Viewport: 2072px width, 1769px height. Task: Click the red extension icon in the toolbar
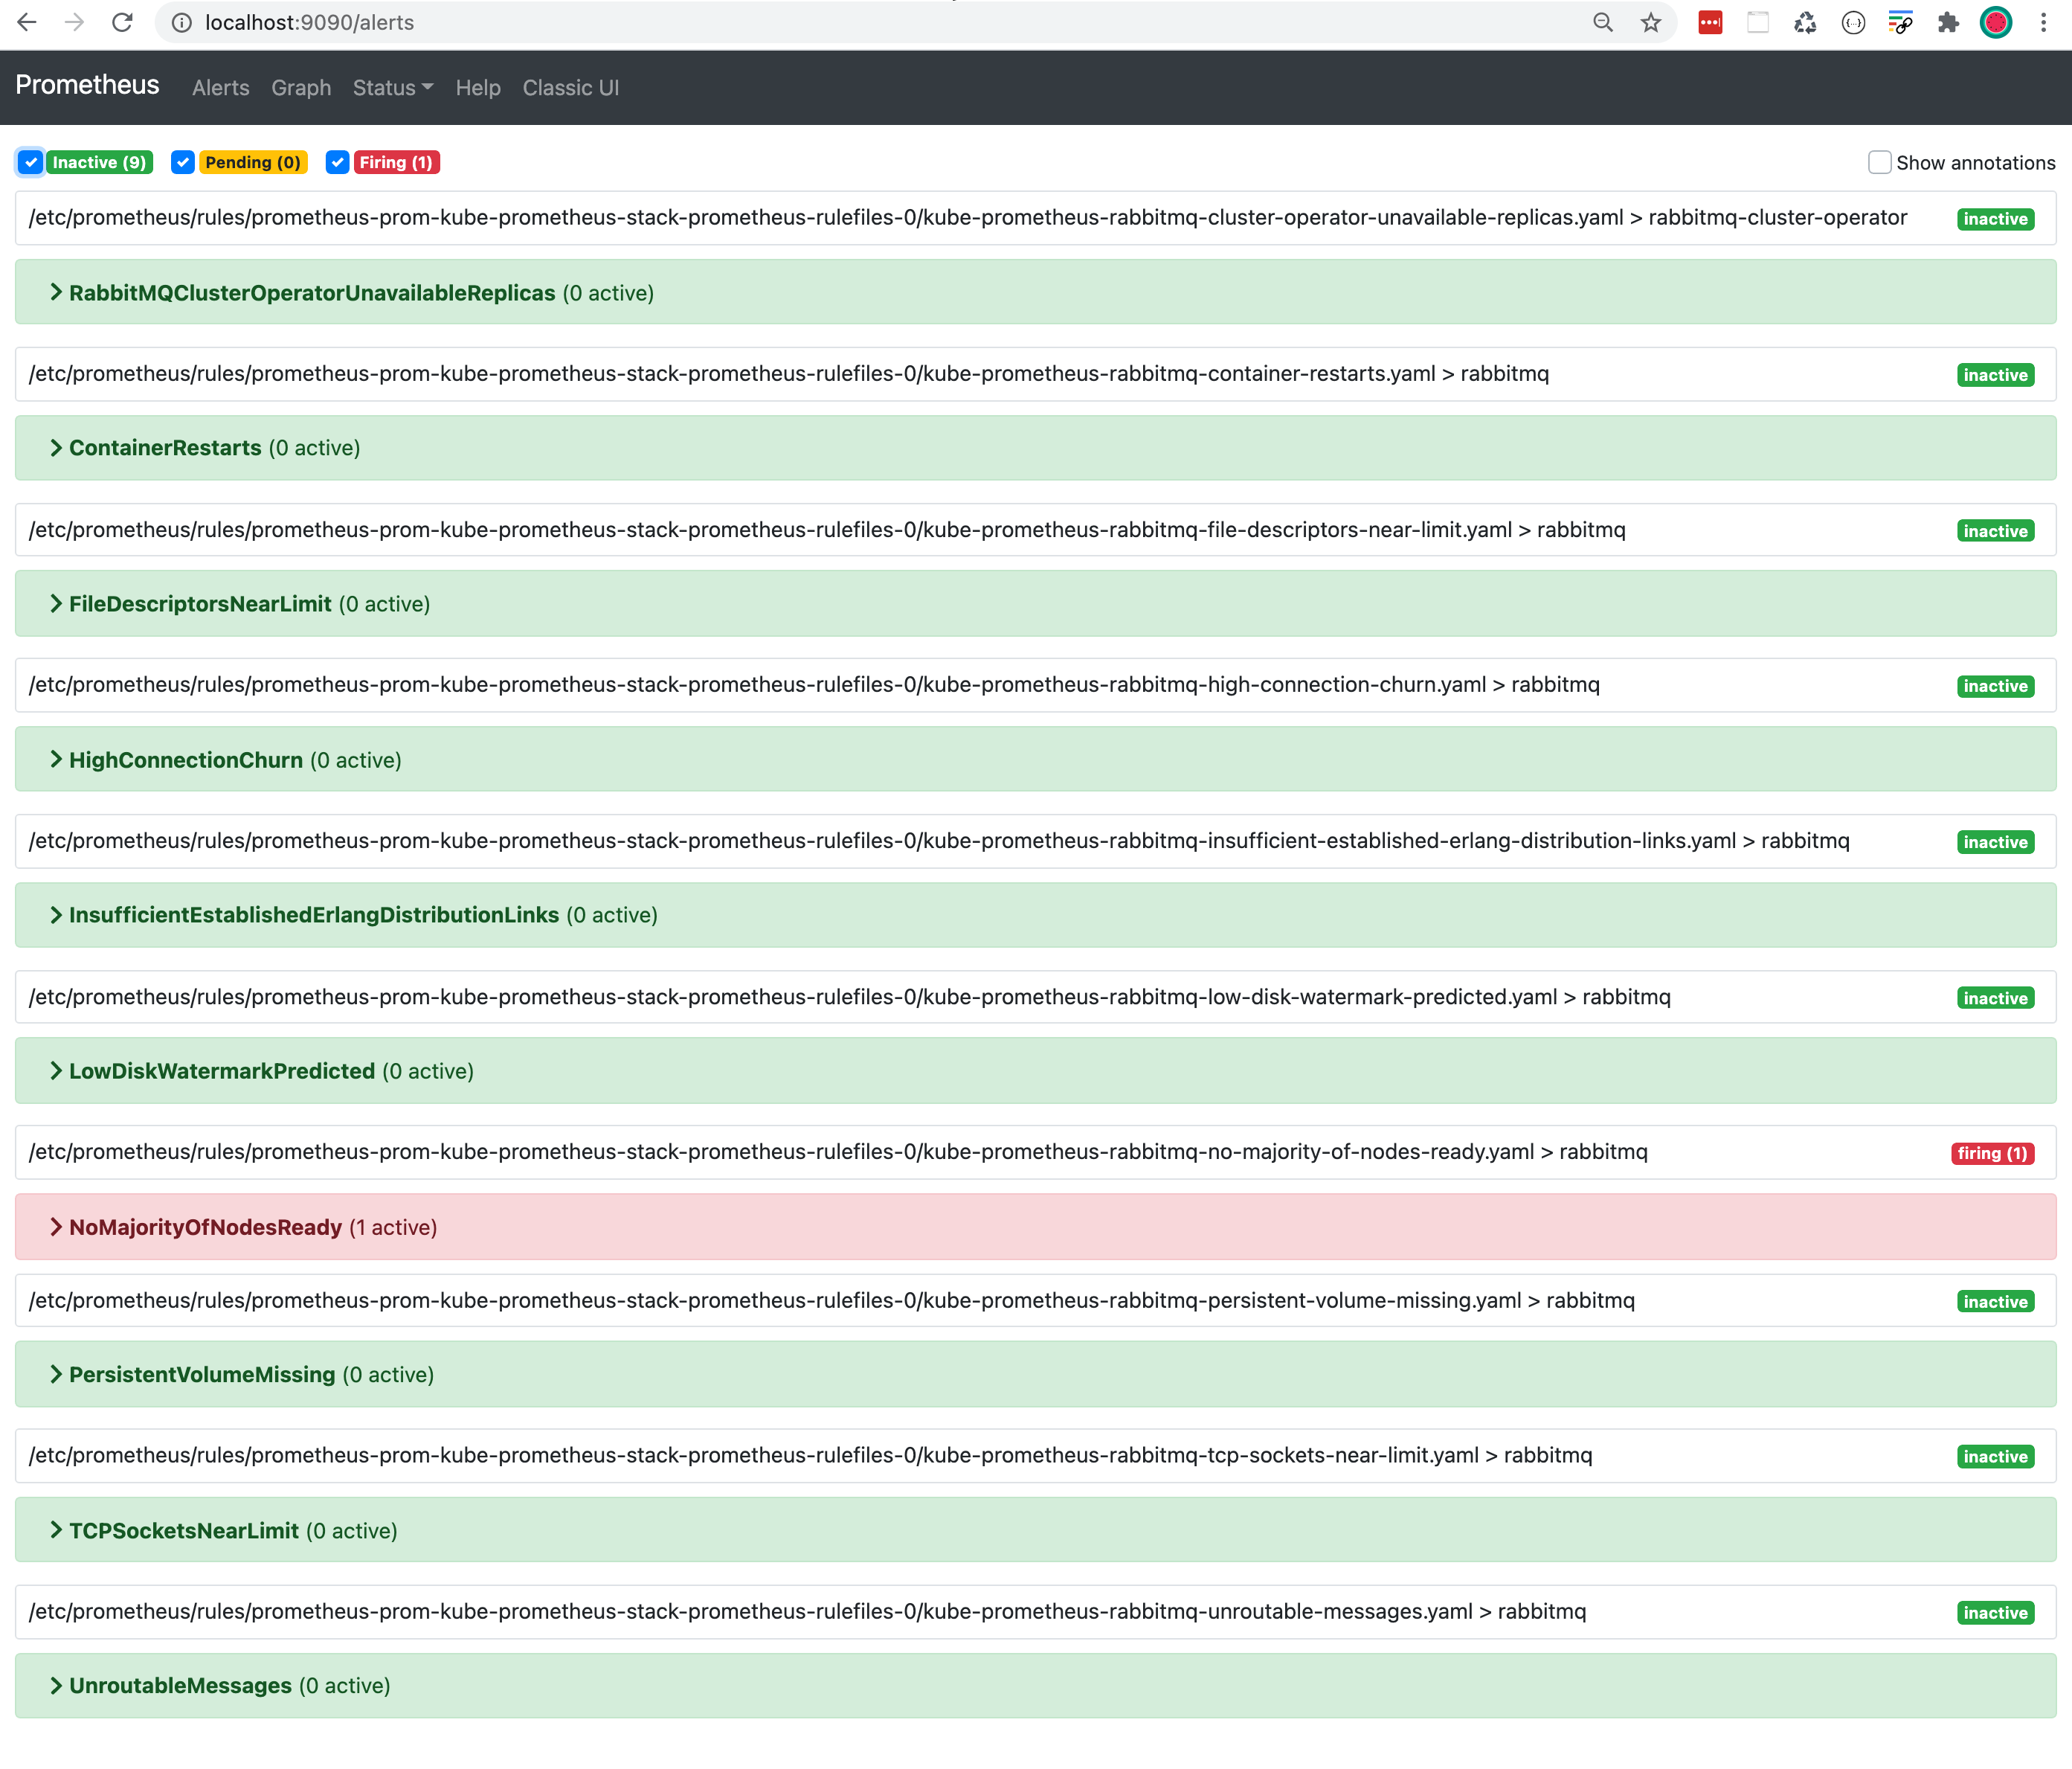[x=1710, y=22]
